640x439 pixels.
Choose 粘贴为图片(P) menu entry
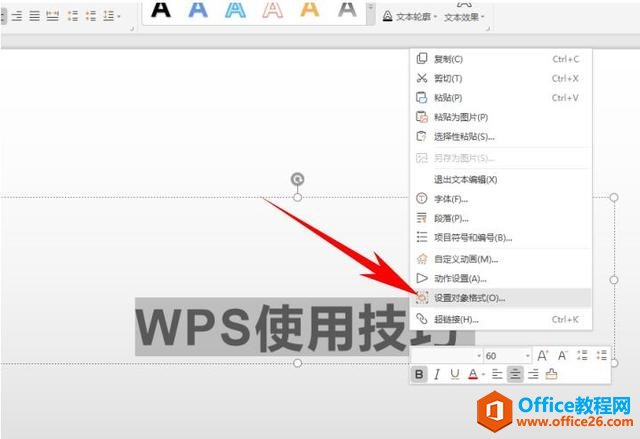[501, 118]
